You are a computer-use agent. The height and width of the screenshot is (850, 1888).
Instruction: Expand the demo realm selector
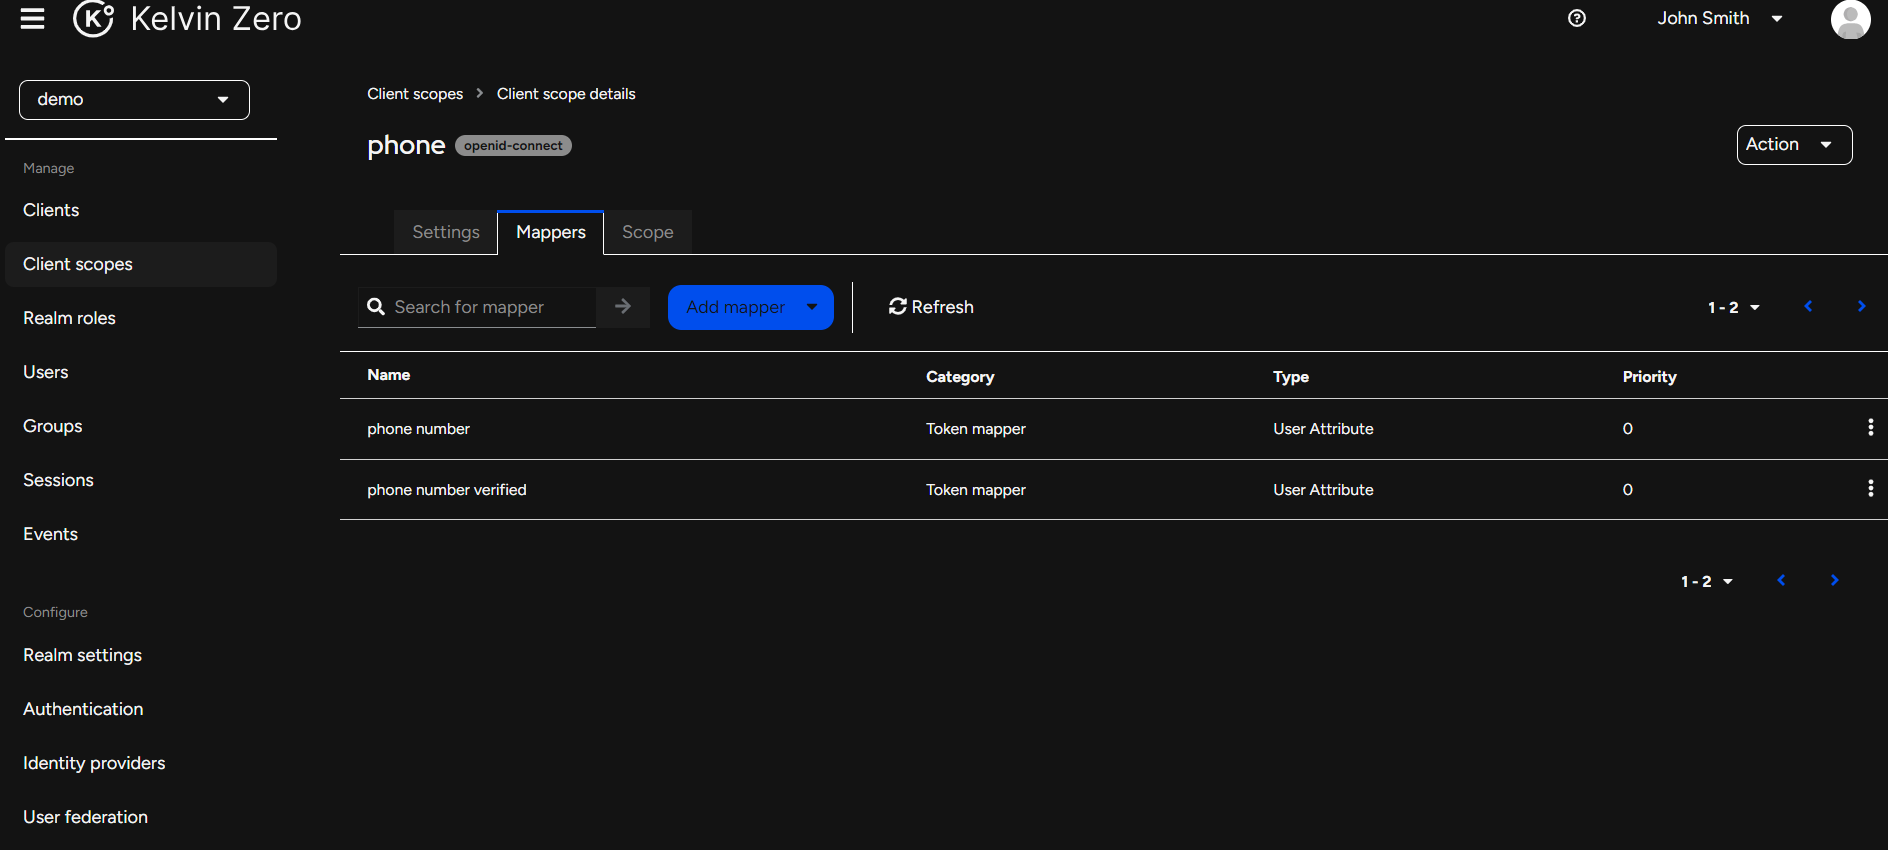pos(134,100)
